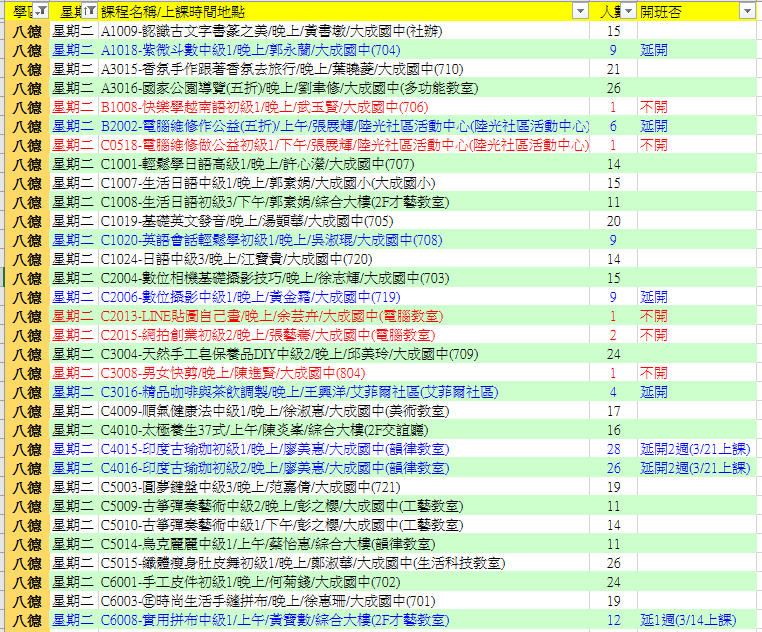The width and height of the screenshot is (762, 632).
Task: Select the C3016 精品咖啡與茶飲調製 course cell
Action: [x=299, y=392]
